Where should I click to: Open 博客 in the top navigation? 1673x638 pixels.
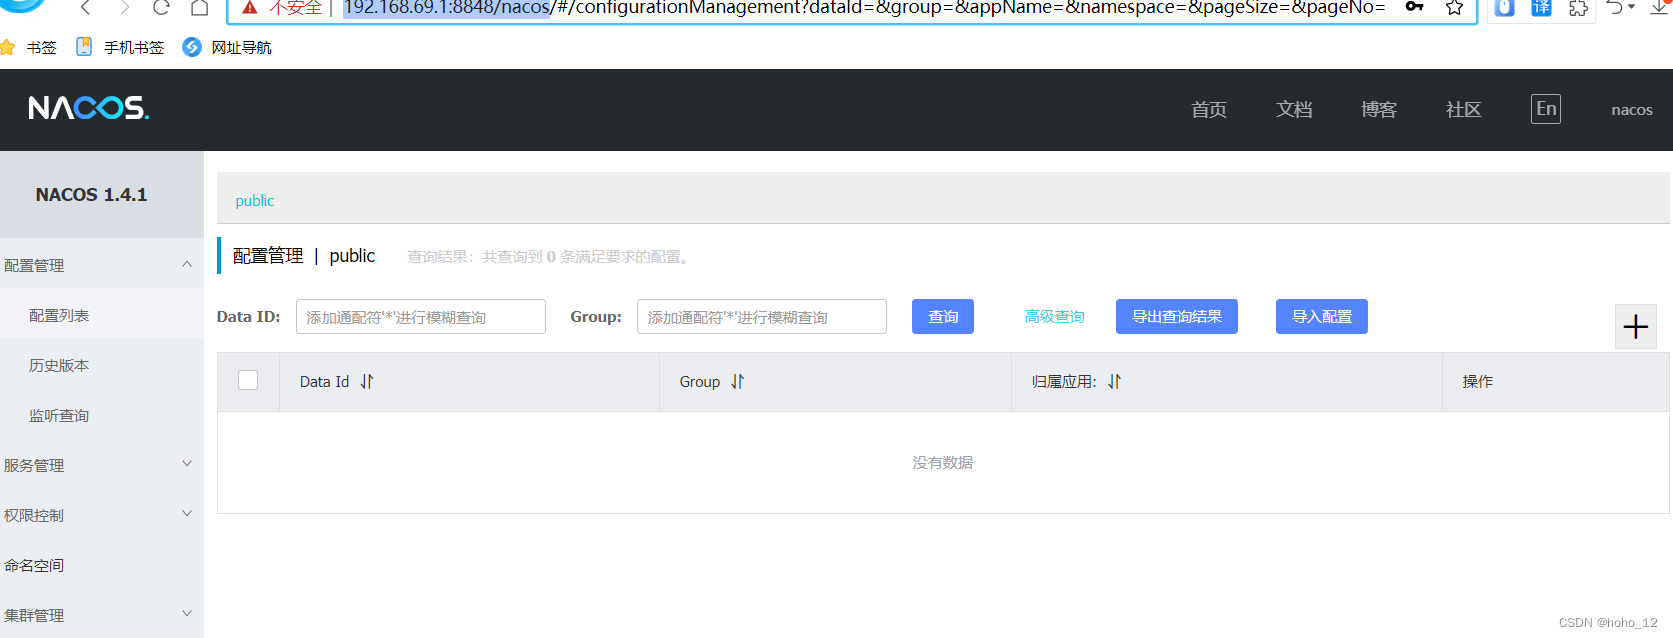point(1379,110)
